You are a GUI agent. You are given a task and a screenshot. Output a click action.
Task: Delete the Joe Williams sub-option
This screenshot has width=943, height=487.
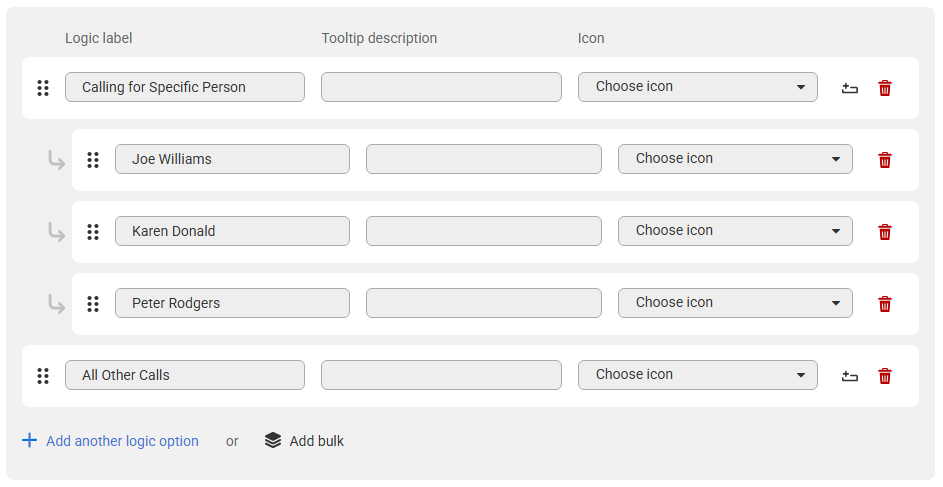pyautogui.click(x=885, y=160)
